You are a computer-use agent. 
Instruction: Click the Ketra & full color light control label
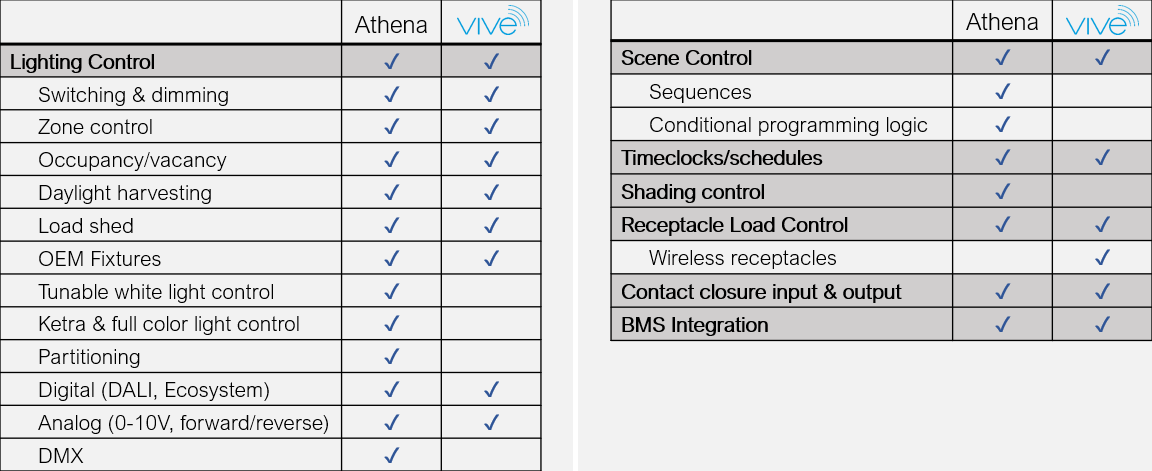[x=169, y=324]
